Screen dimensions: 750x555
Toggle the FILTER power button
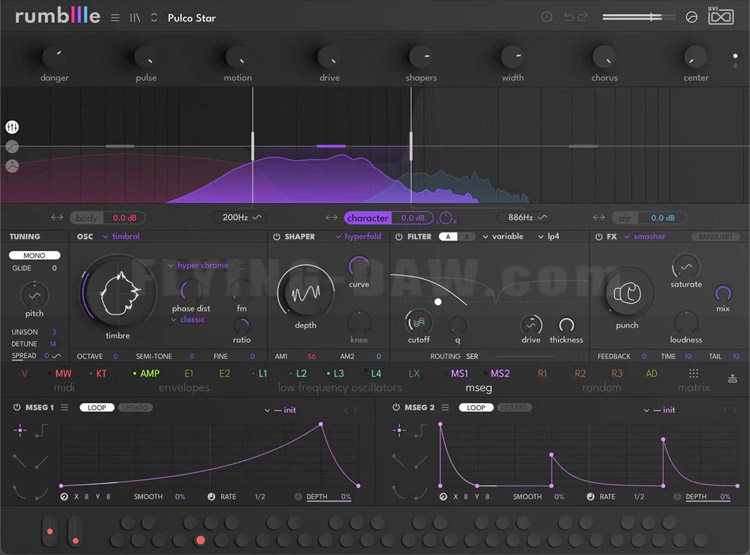[399, 237]
